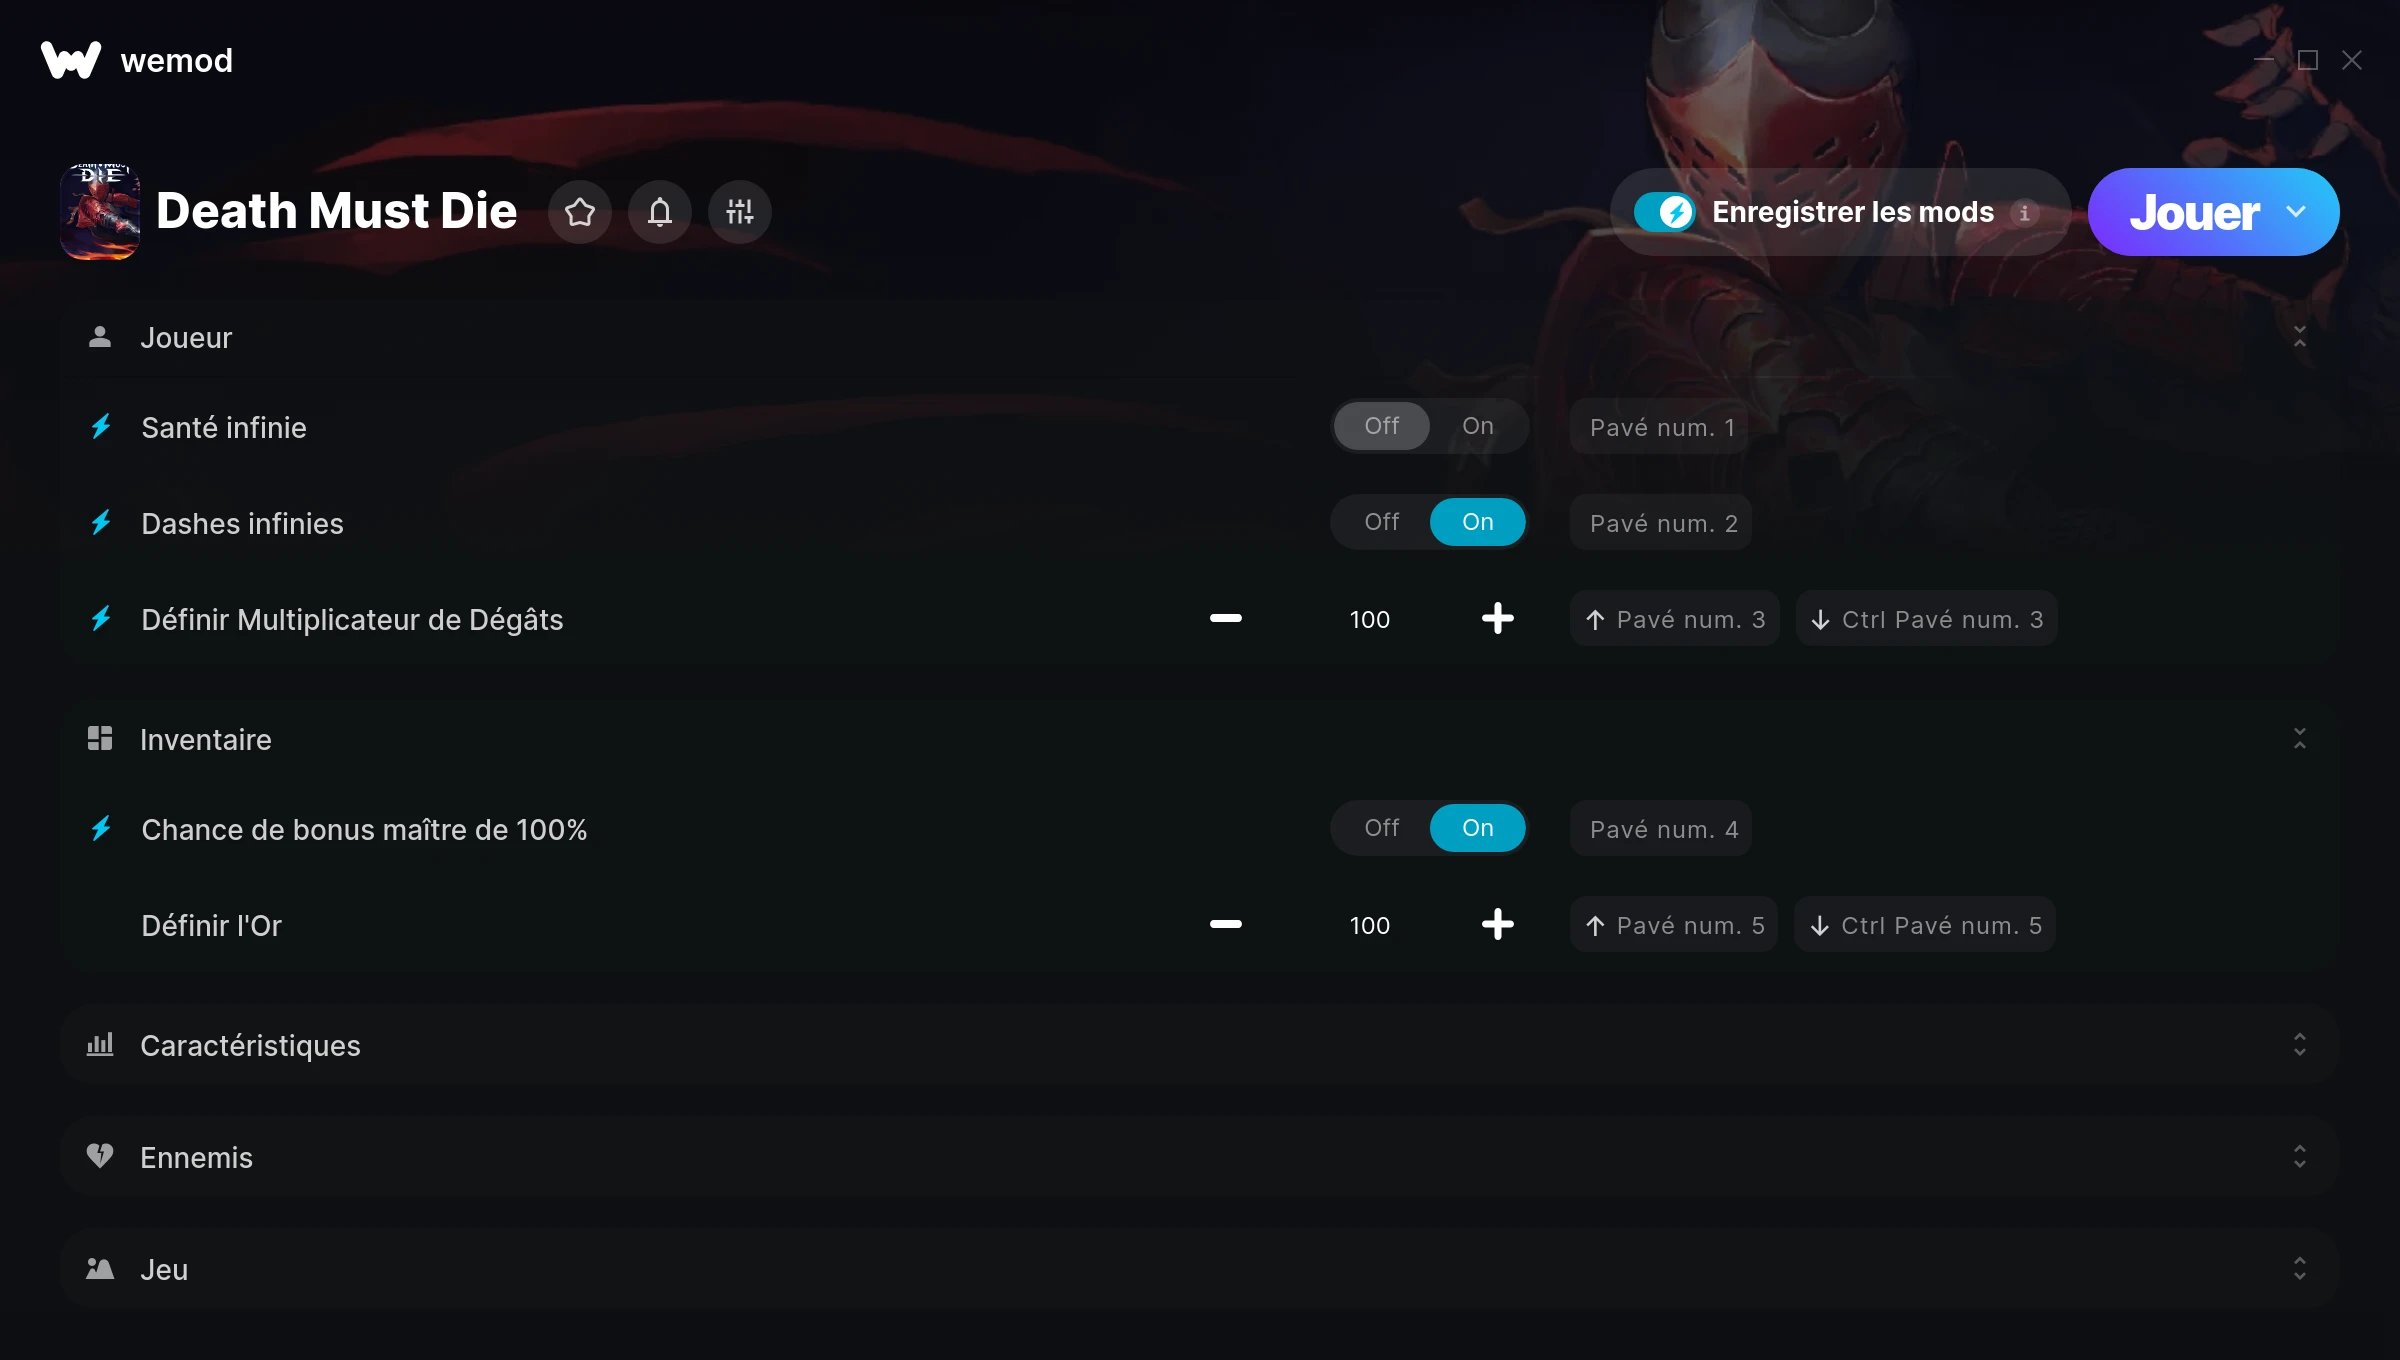Screen dimensions: 2400x1360
Task: Collapse the Inventaire category header
Action: pyautogui.click(x=1200, y=739)
